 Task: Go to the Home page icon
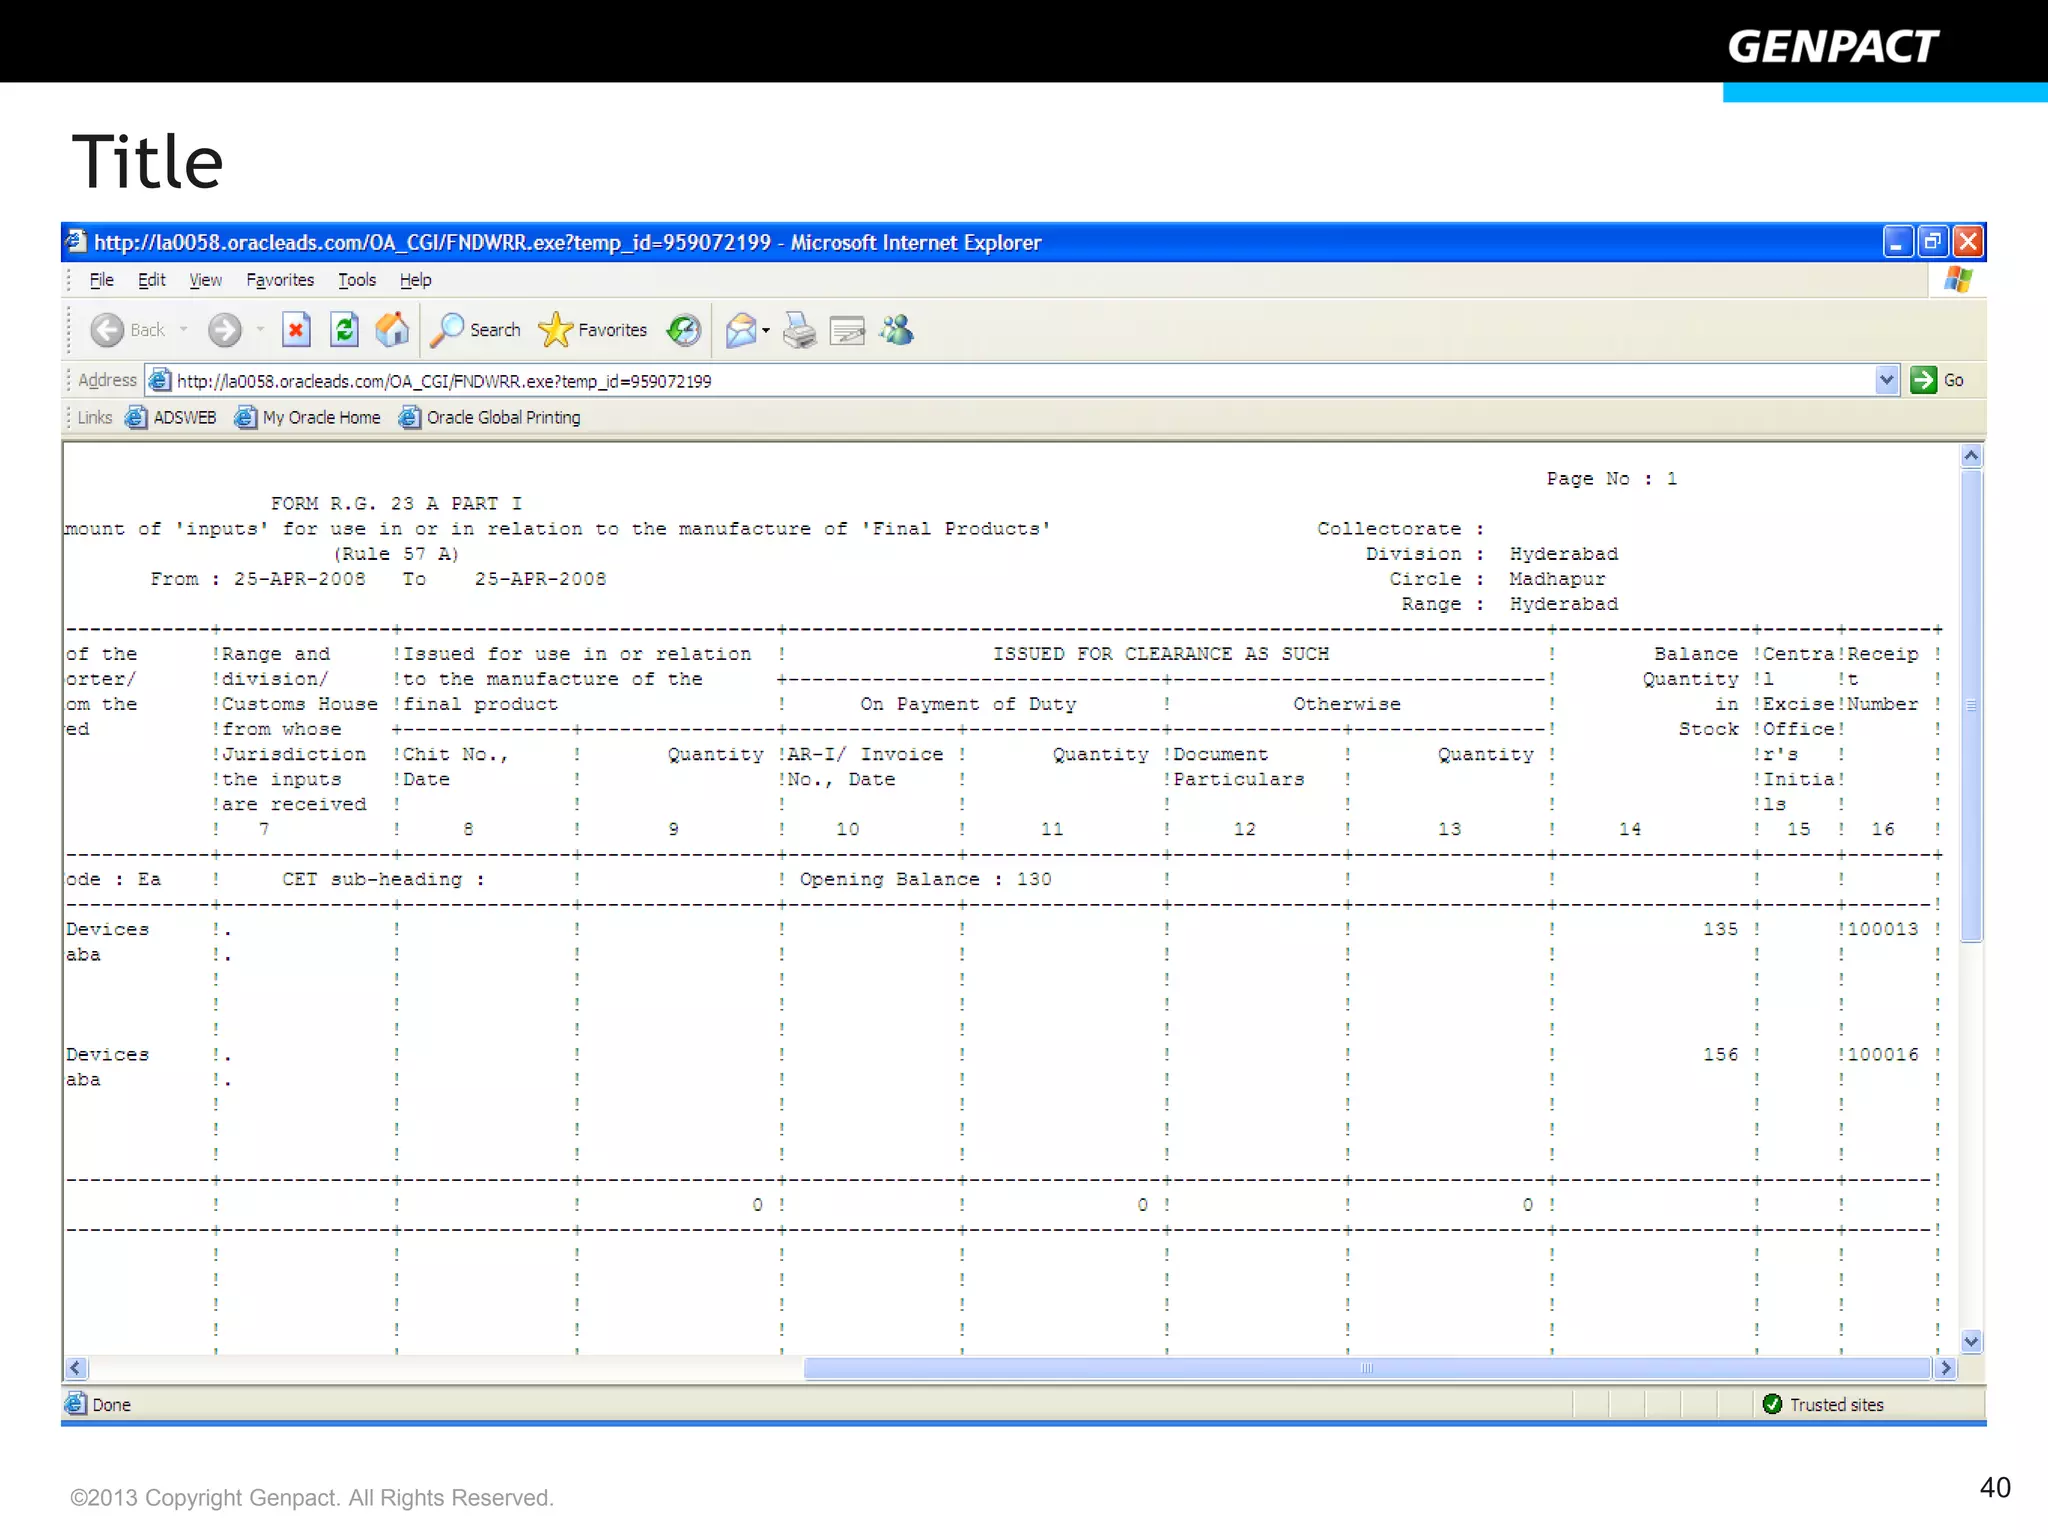click(x=392, y=330)
